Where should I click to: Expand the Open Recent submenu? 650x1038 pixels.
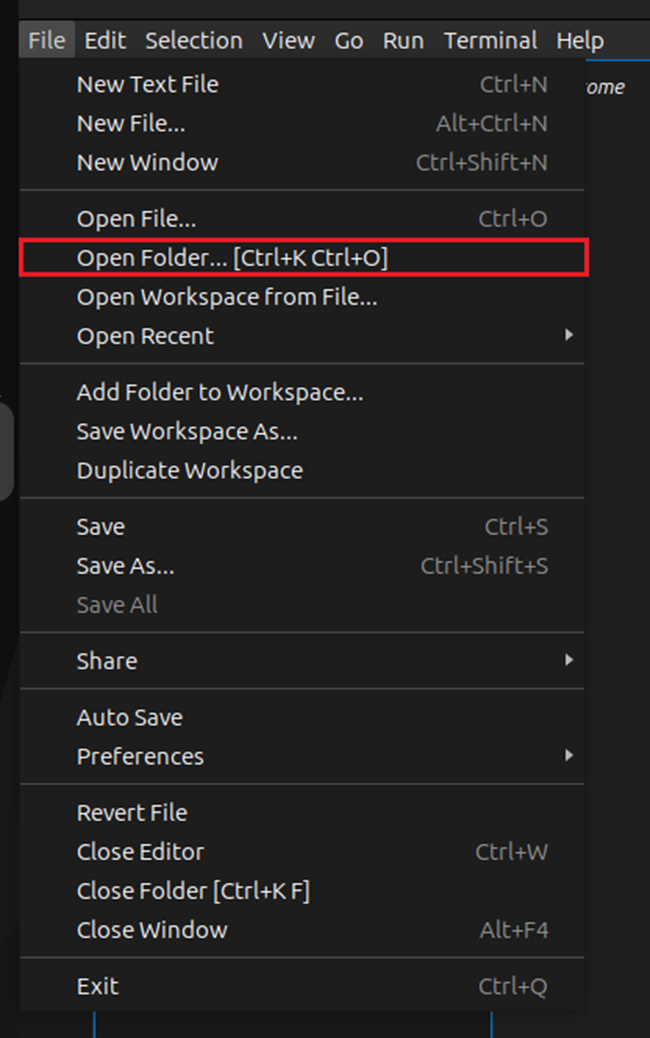coord(145,336)
